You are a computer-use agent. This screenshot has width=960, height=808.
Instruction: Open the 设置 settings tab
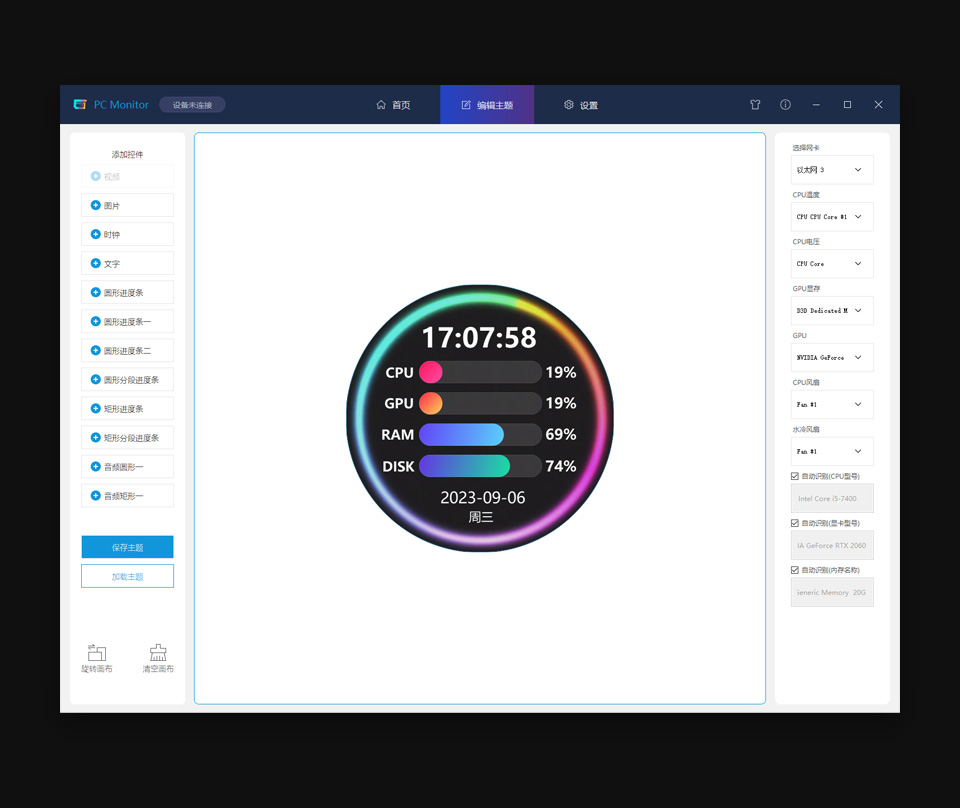coord(581,105)
